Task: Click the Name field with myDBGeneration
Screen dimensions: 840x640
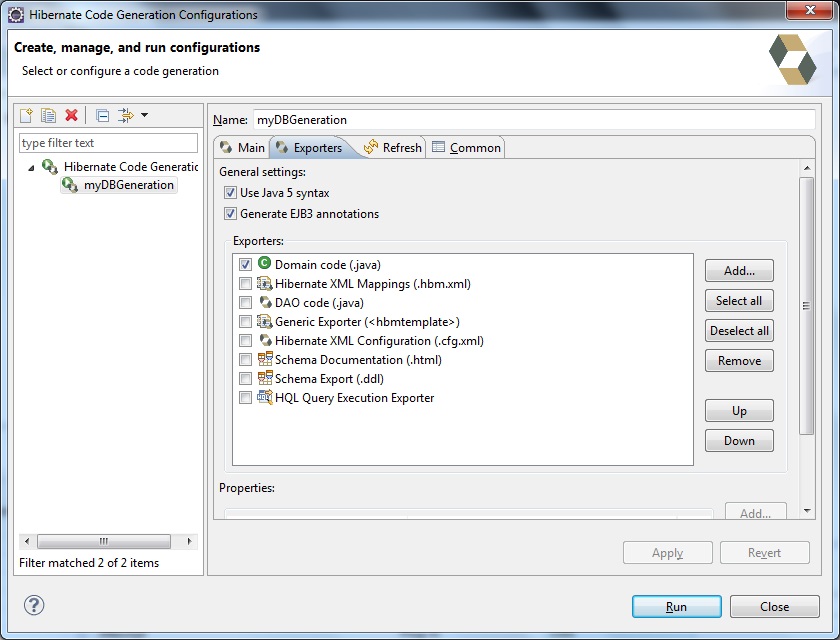Action: [x=534, y=119]
